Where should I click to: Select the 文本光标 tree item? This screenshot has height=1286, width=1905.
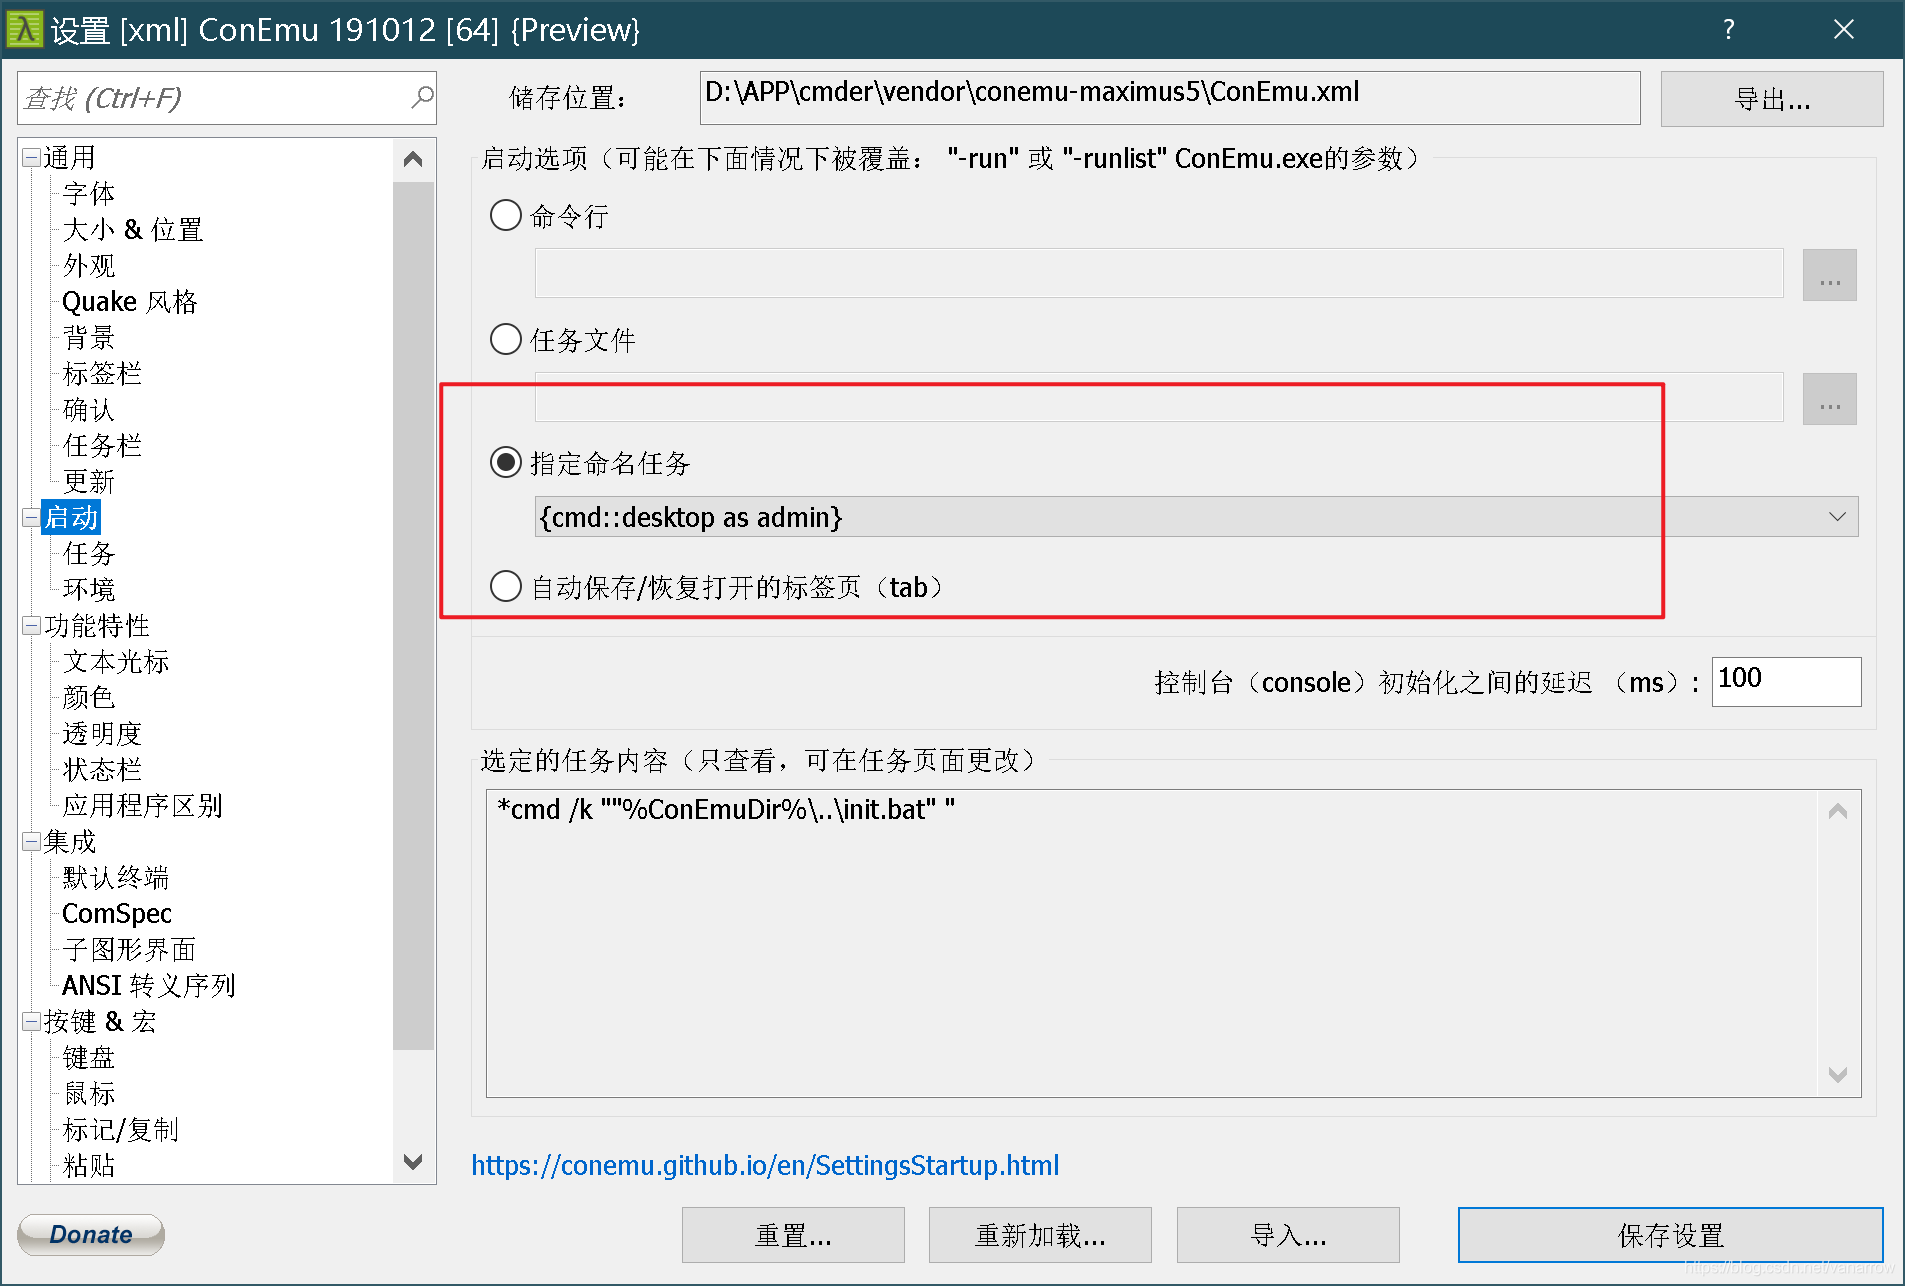coord(115,661)
